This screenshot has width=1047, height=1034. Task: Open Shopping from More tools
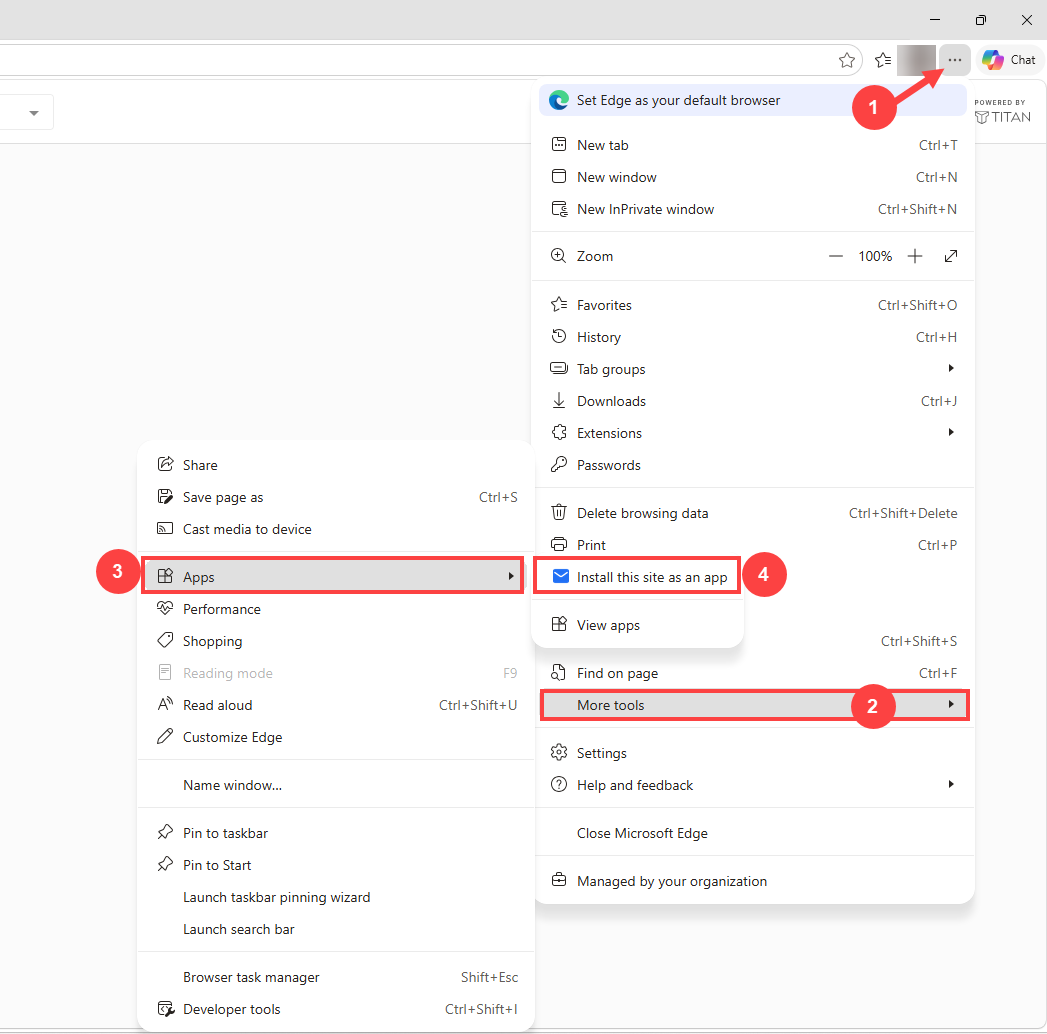pos(336,641)
